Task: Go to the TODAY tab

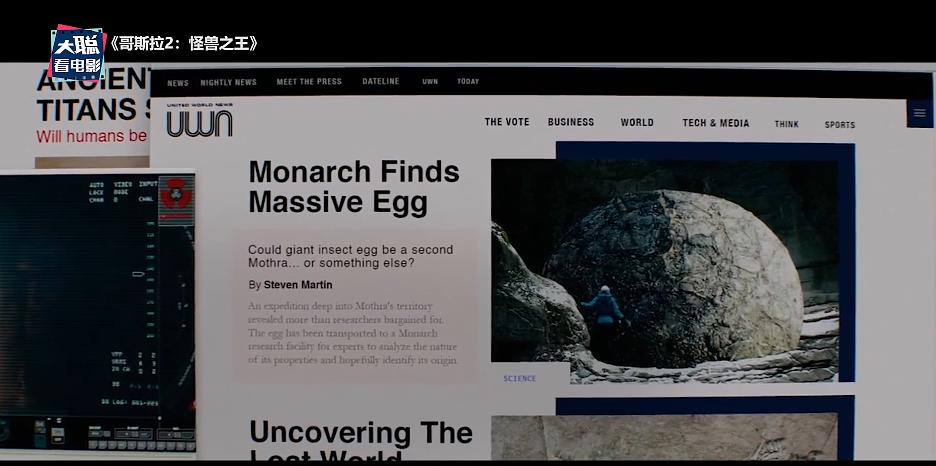Action: pos(468,81)
